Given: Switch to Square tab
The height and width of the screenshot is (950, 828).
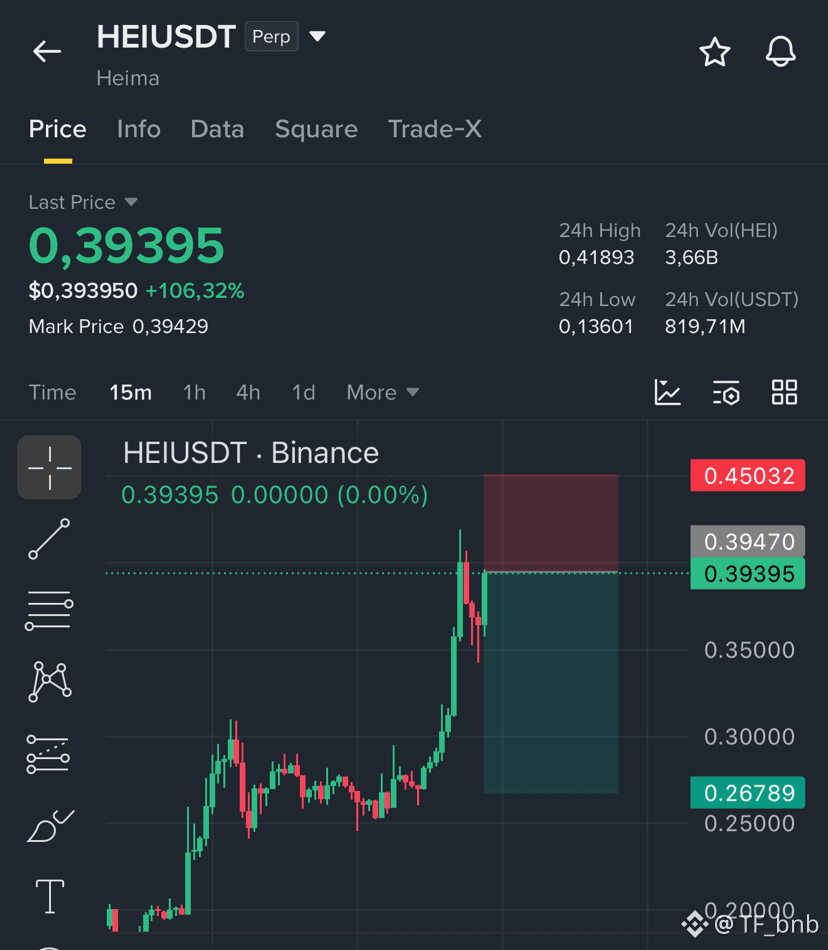Looking at the screenshot, I should tap(316, 129).
